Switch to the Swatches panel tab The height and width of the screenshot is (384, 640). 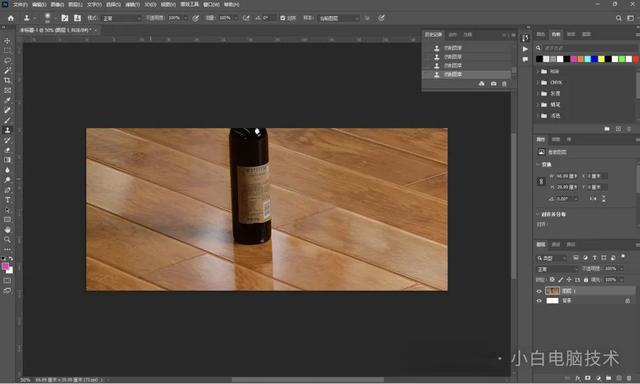tap(556, 34)
